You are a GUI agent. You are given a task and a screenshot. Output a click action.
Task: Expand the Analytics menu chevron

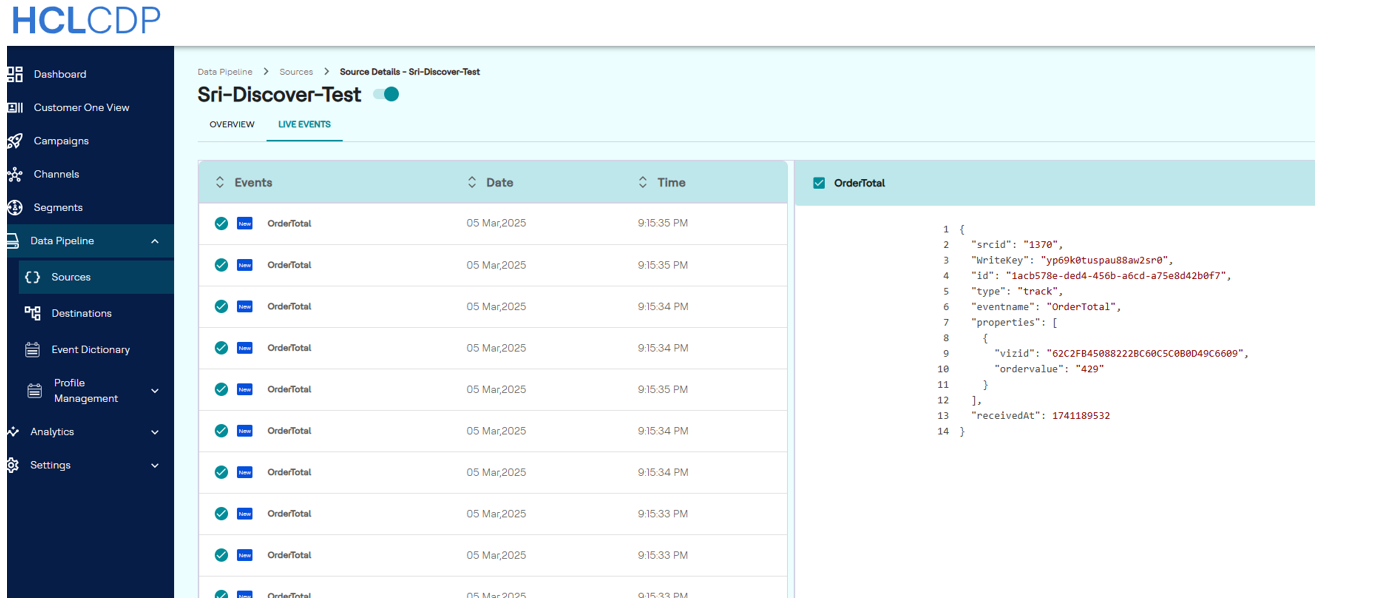(154, 432)
